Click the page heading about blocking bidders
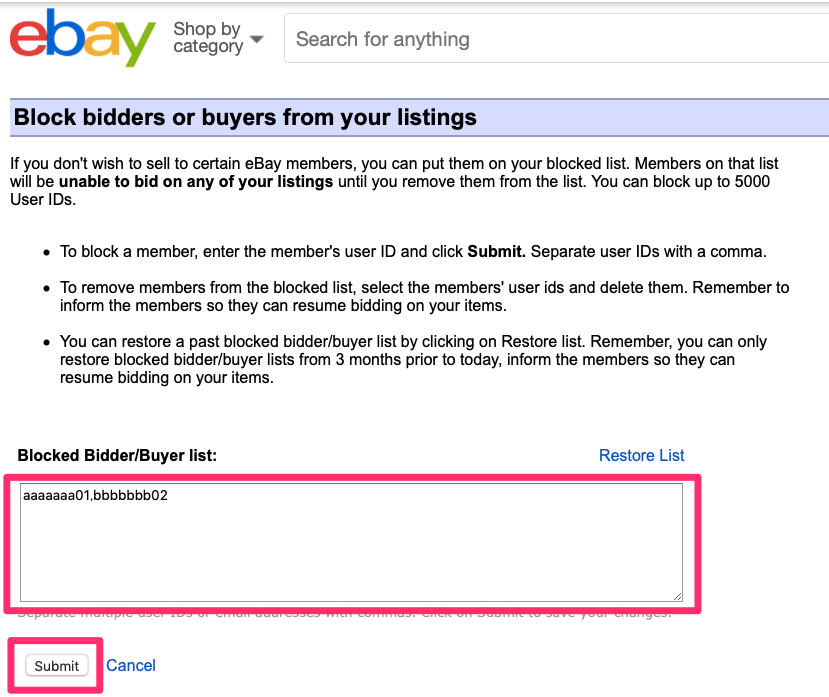The height and width of the screenshot is (697, 829). 246,118
